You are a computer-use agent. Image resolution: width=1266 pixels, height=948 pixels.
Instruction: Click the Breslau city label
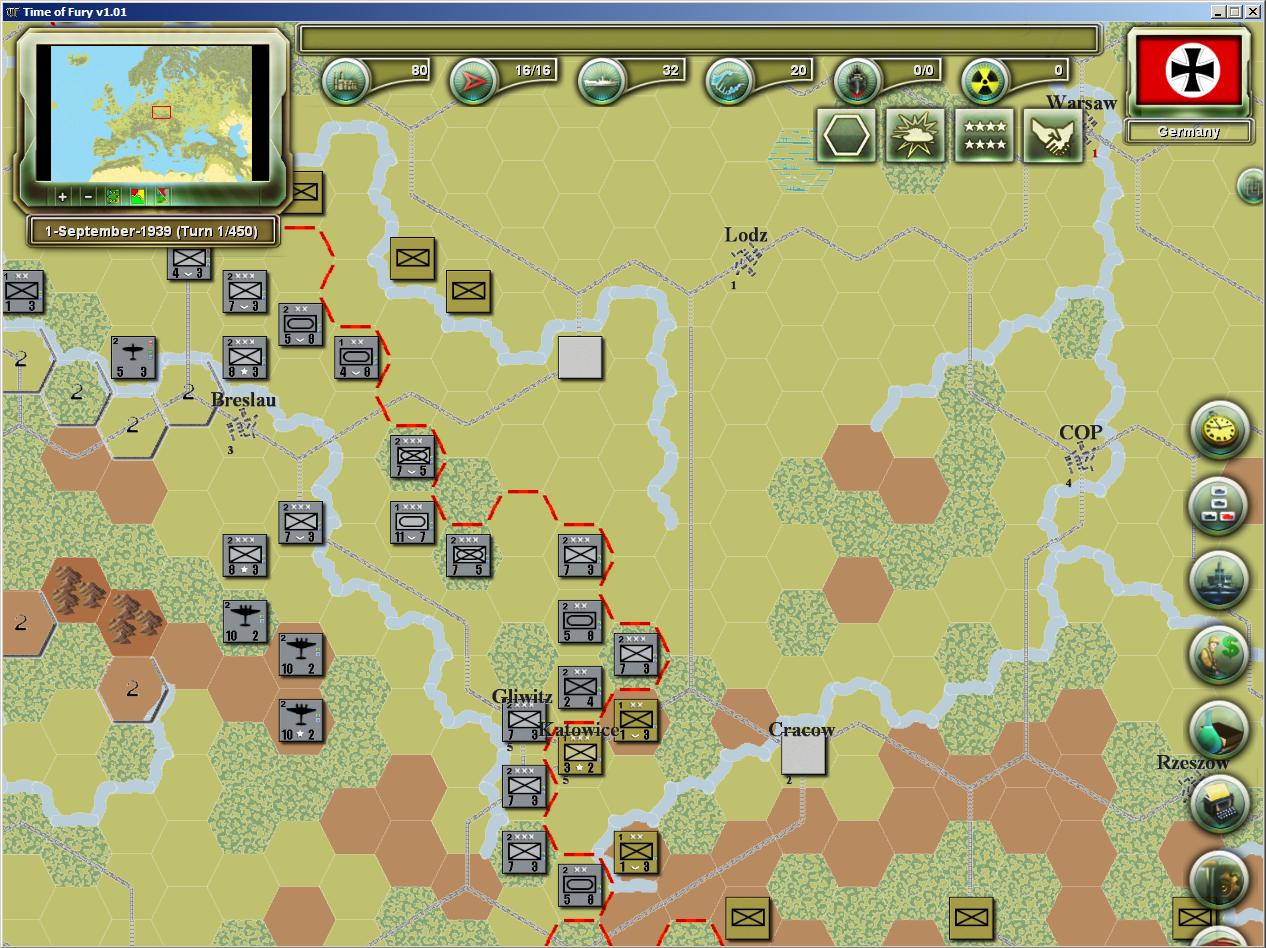point(244,400)
